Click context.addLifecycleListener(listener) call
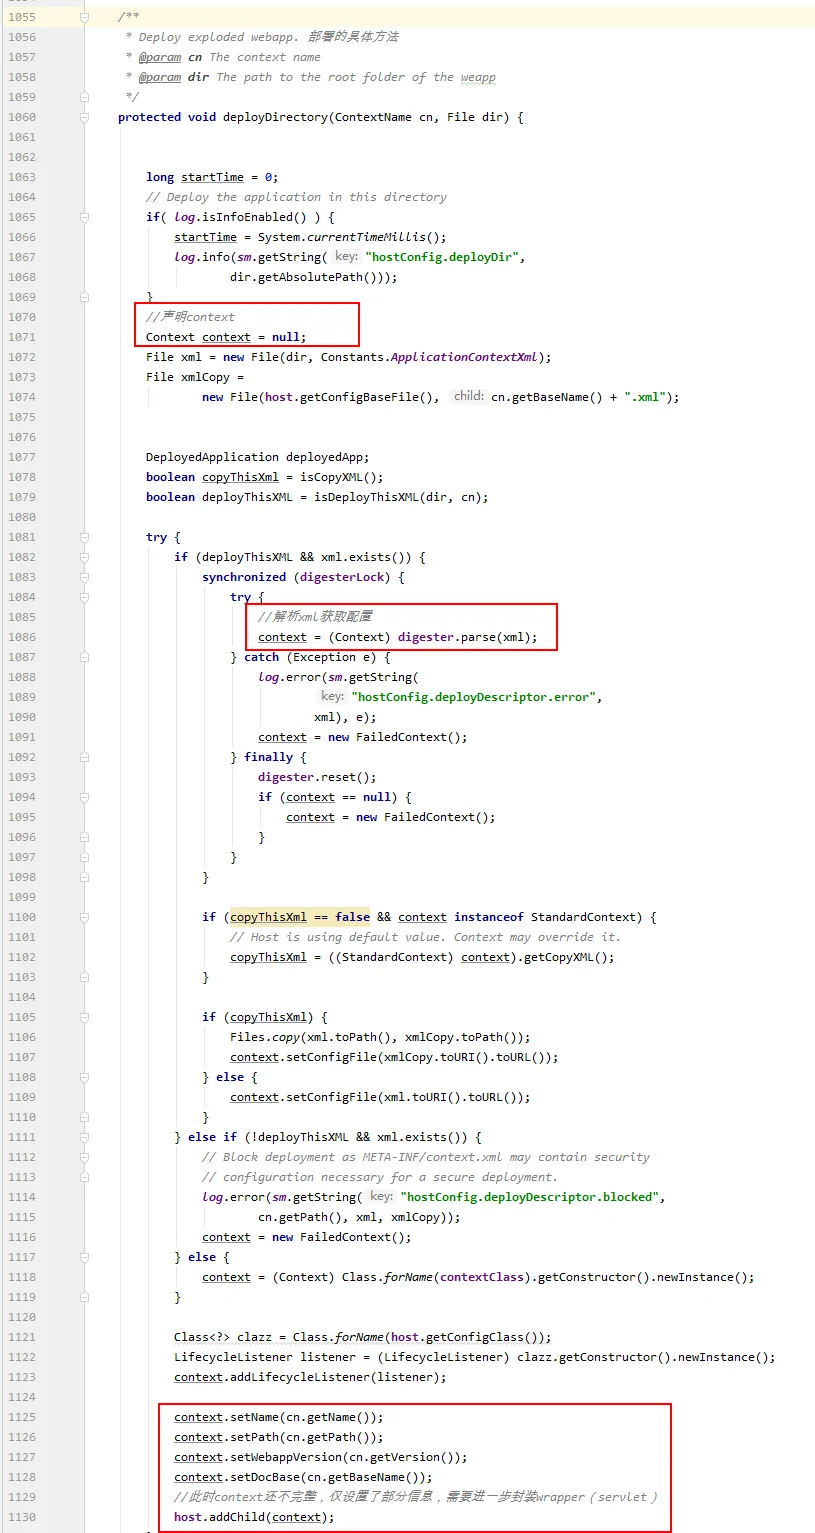 [310, 1377]
